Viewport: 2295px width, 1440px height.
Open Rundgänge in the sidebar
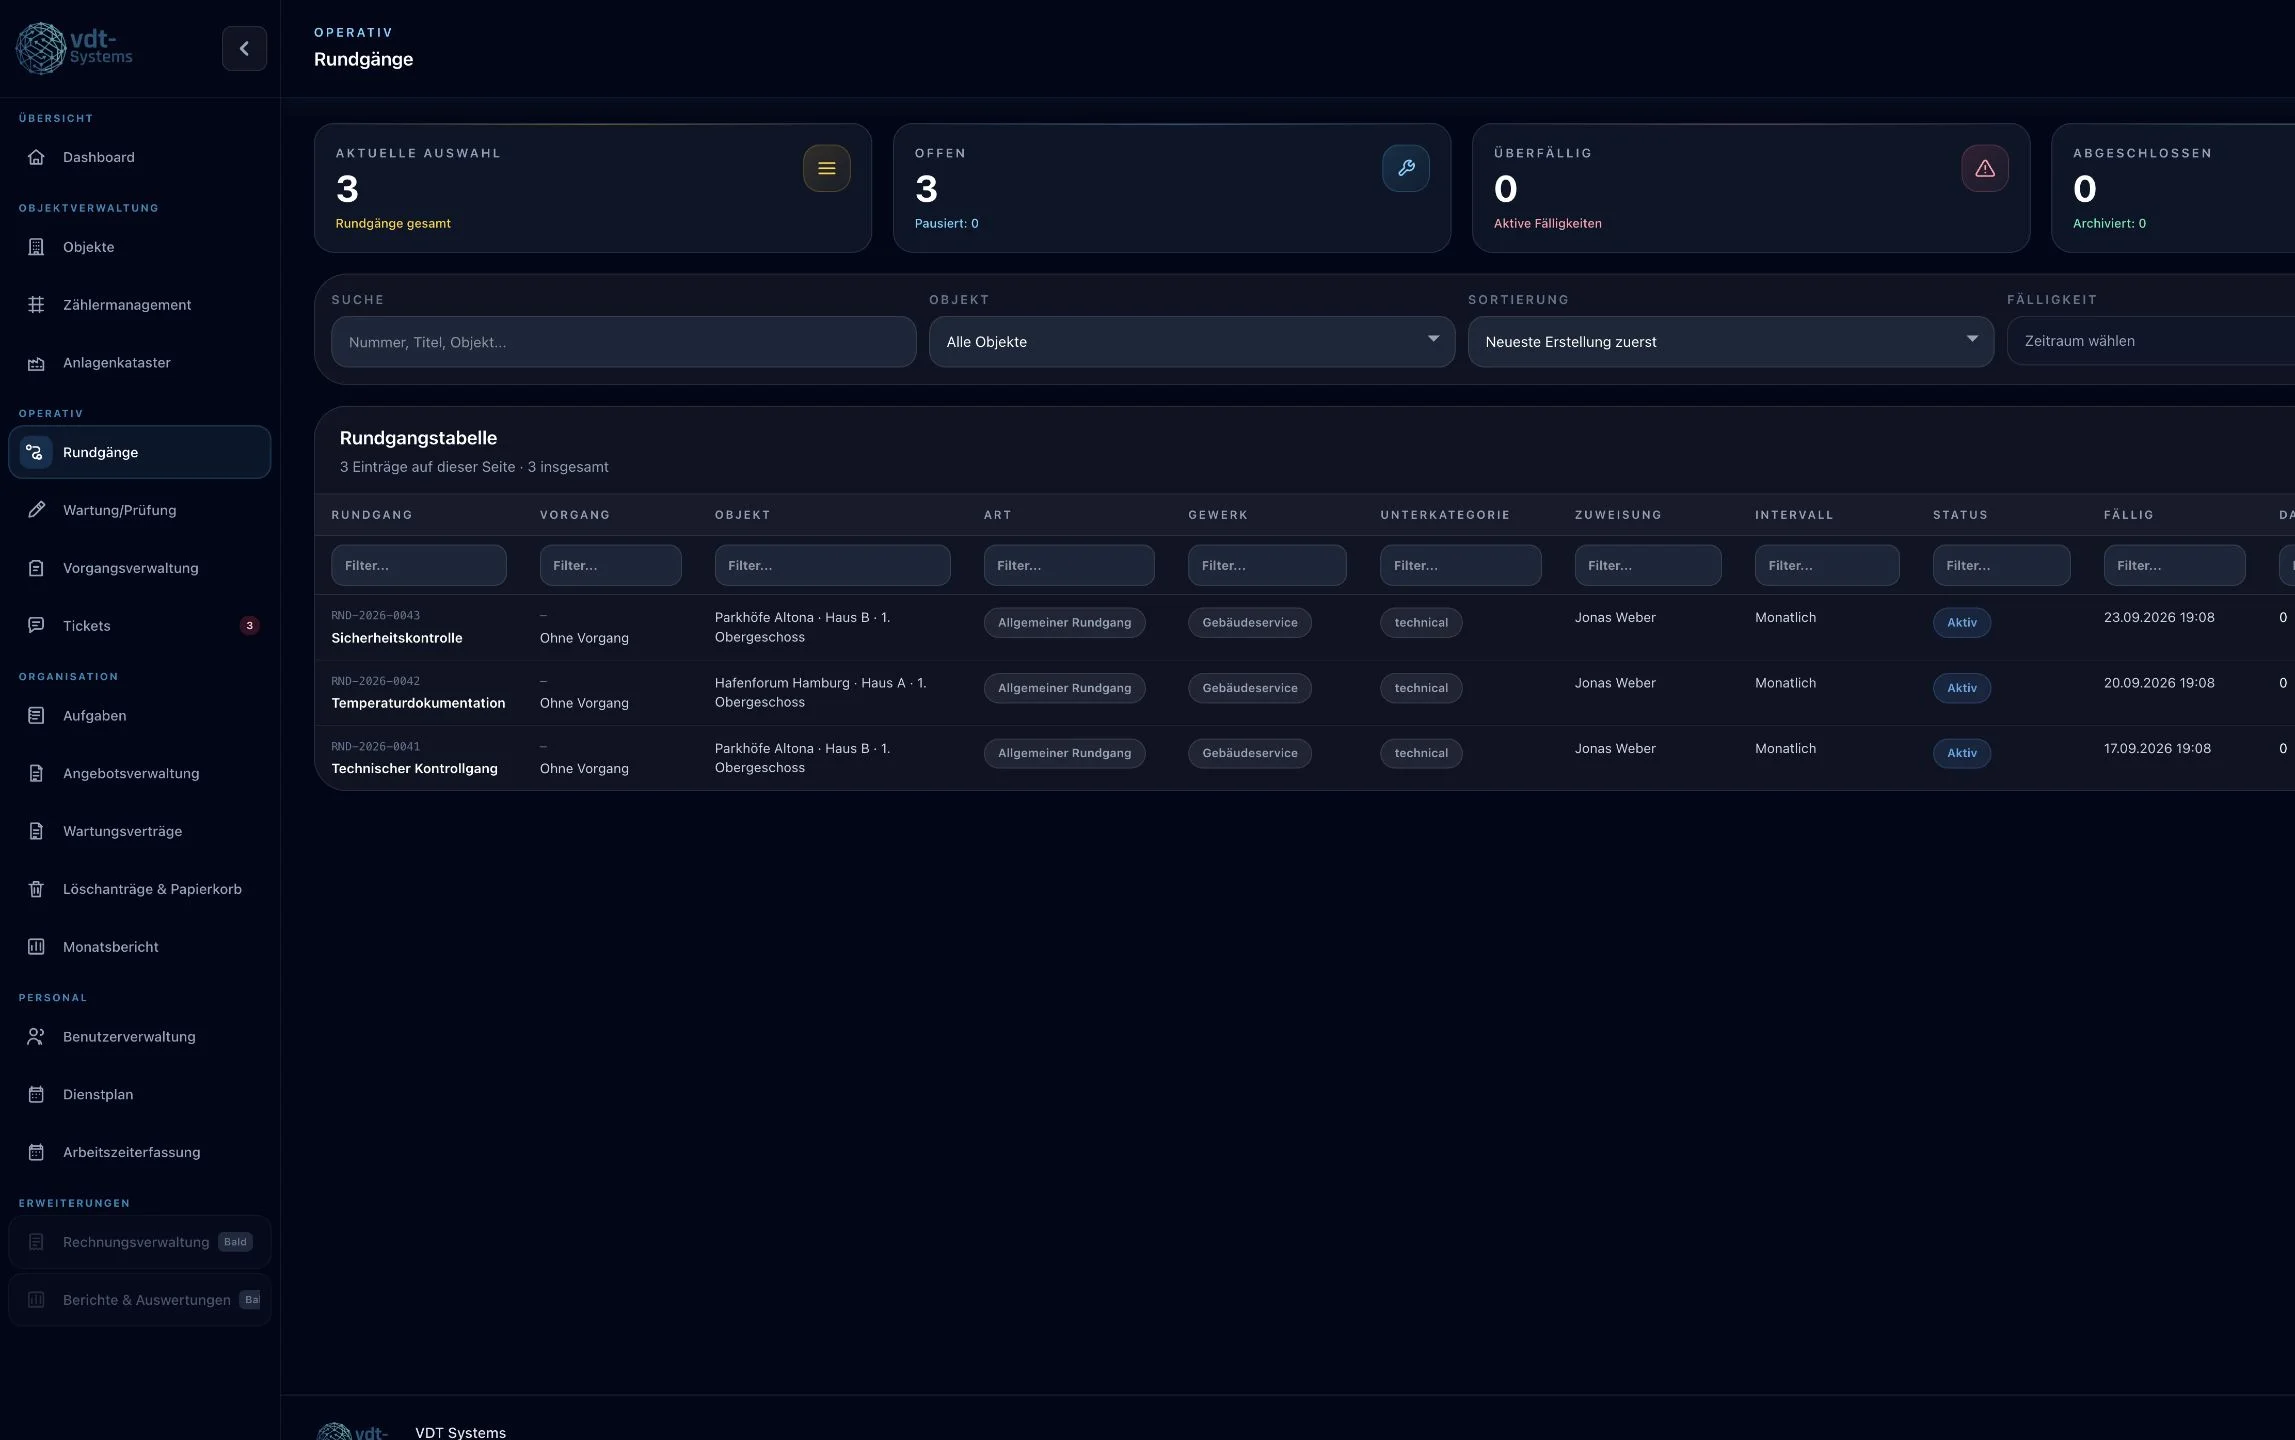(x=139, y=452)
